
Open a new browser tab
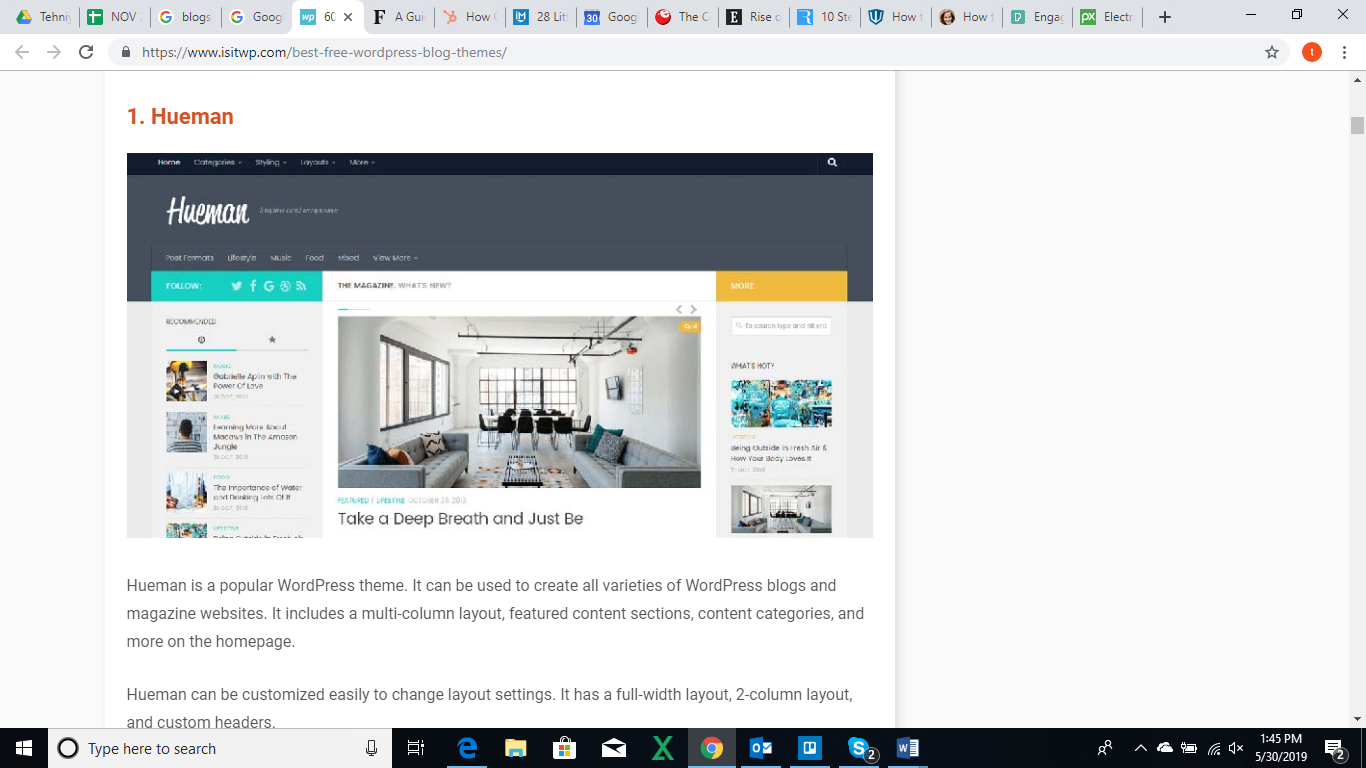(1165, 17)
